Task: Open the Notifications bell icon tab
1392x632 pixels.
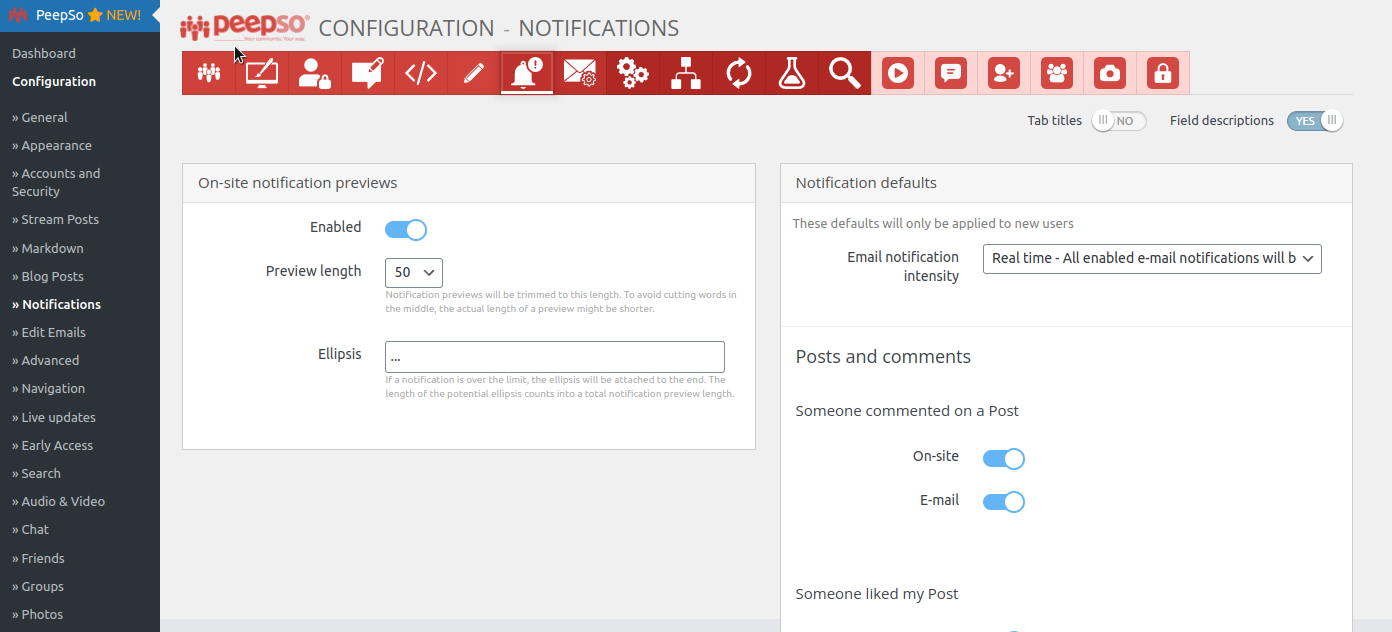Action: pyautogui.click(x=527, y=73)
